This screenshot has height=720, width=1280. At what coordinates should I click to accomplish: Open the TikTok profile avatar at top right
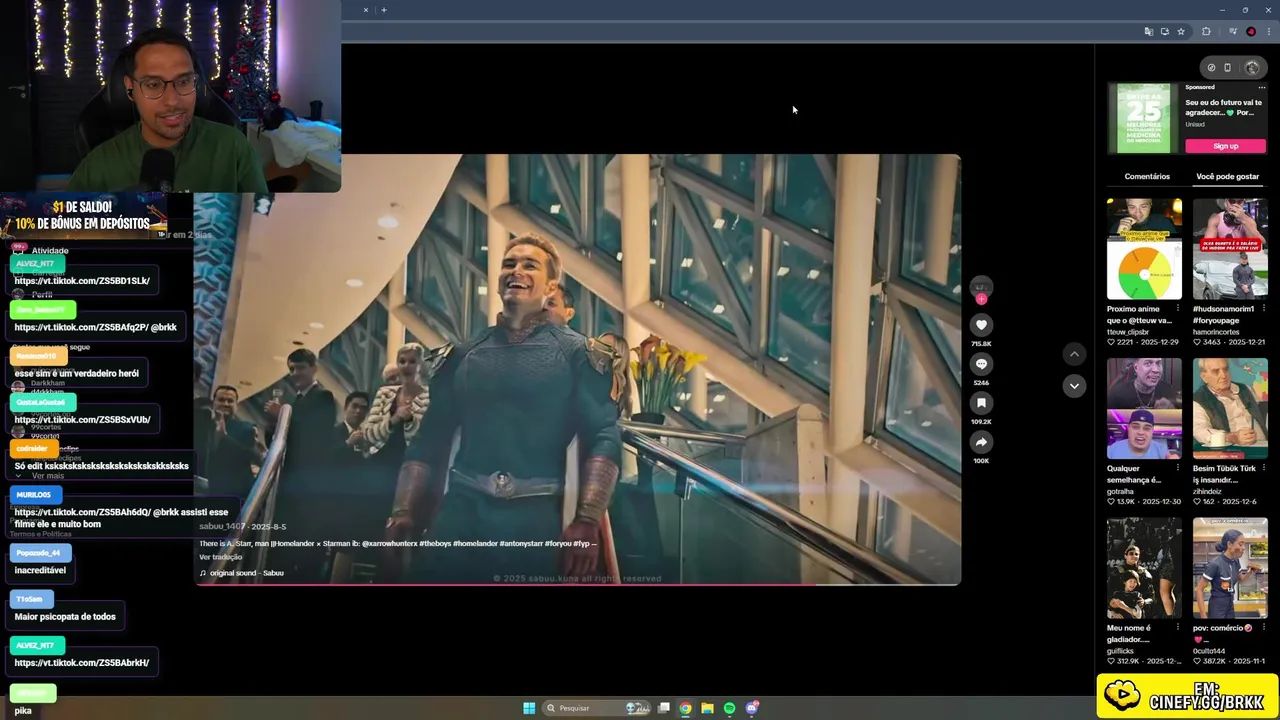coord(1252,68)
